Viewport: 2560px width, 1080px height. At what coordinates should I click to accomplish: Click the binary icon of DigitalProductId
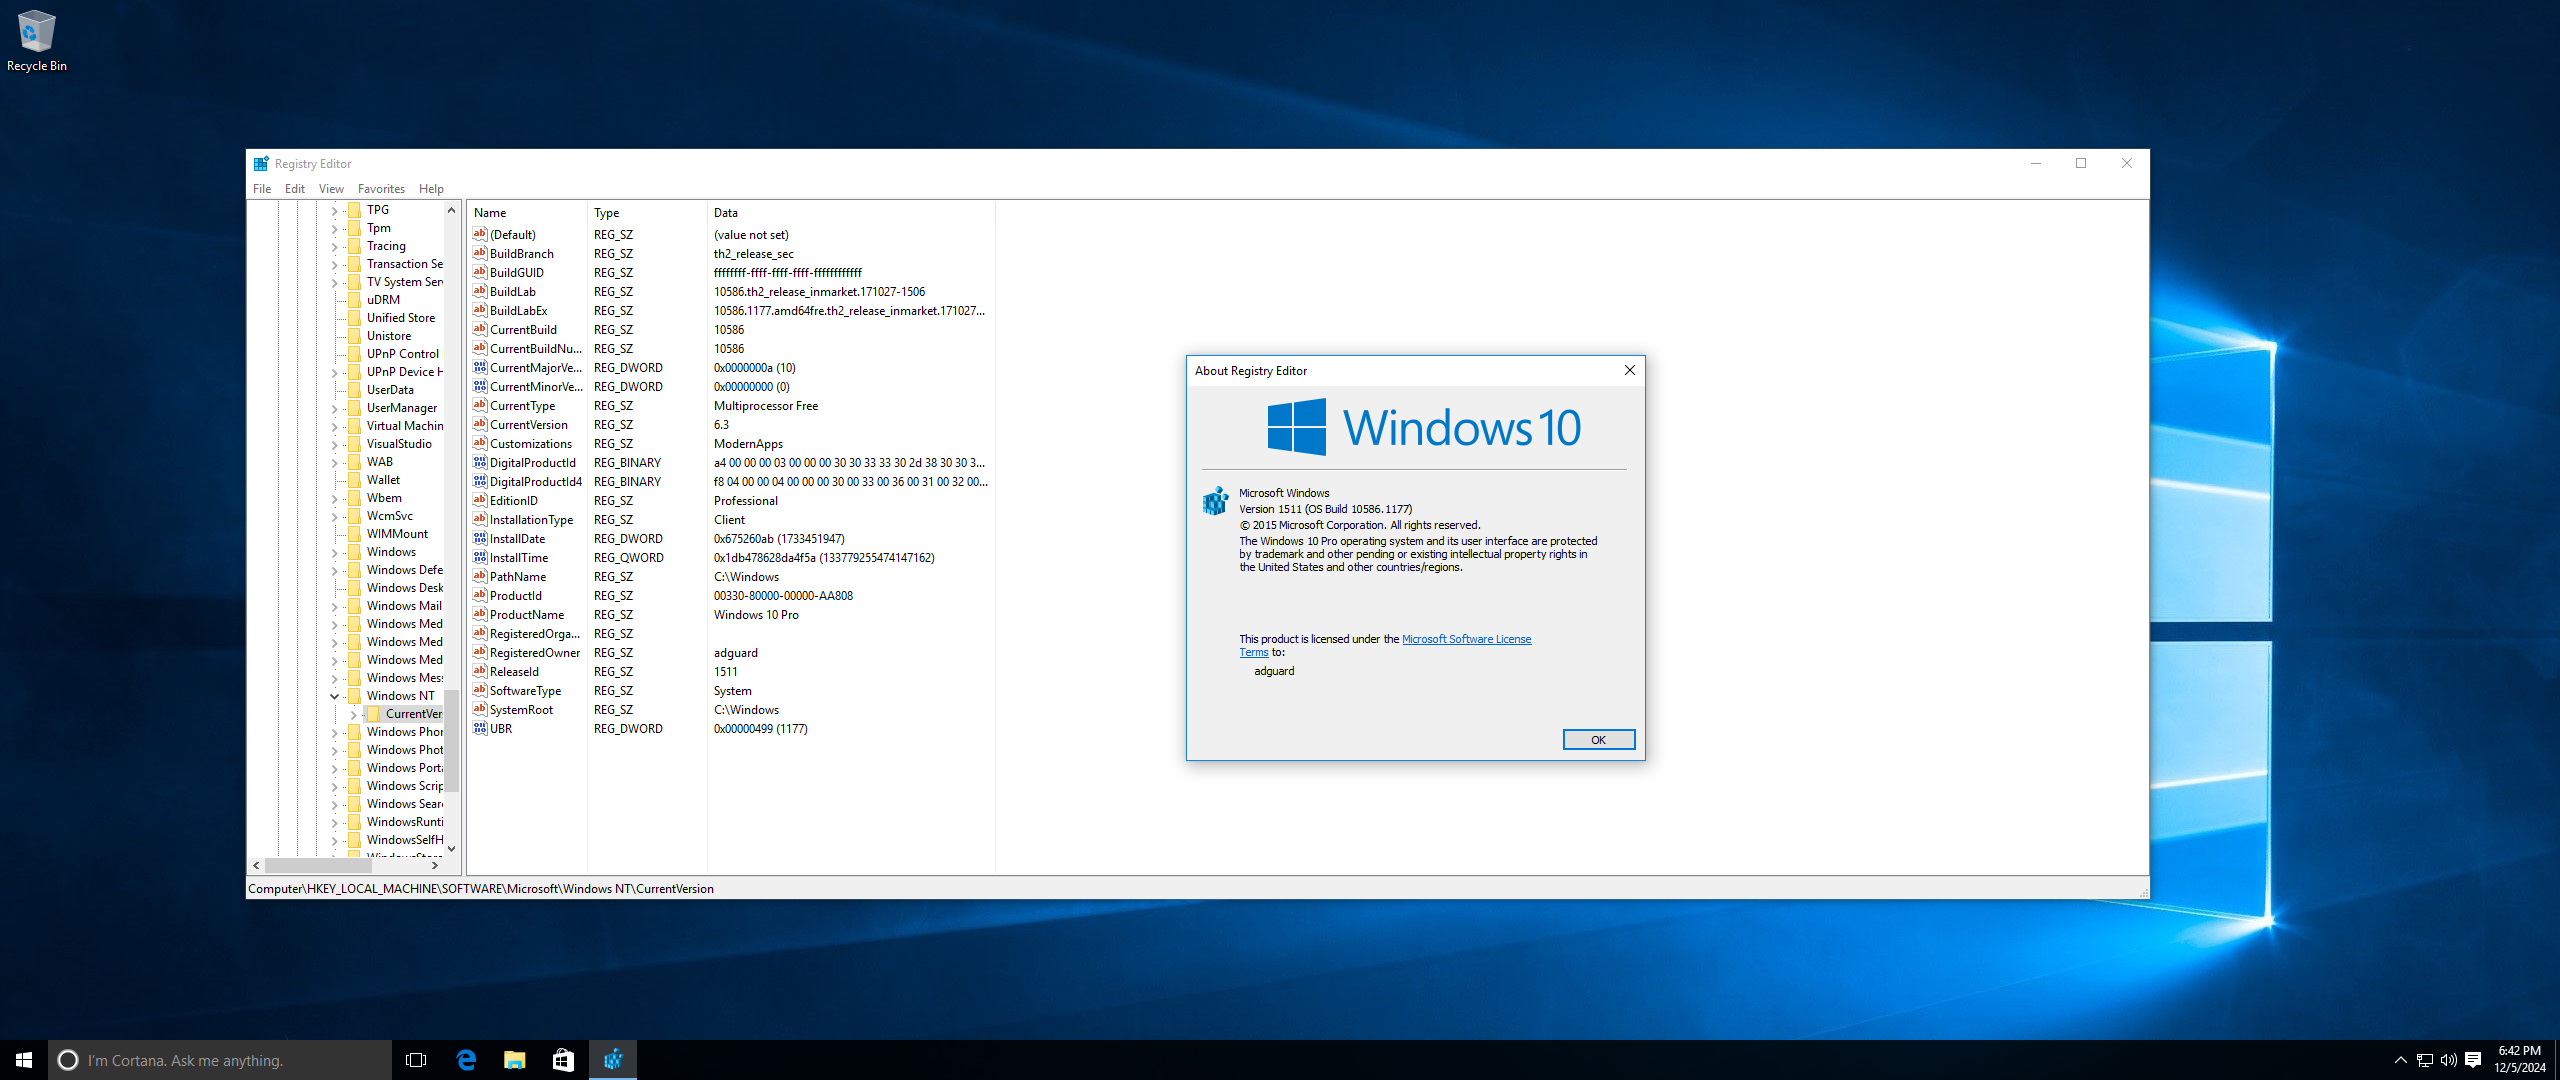pos(480,462)
